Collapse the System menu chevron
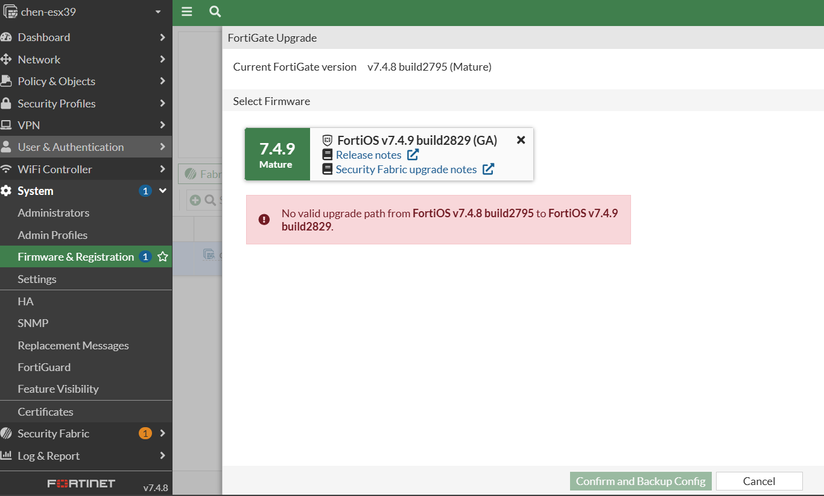Screen dimensions: 824x496 (x=163, y=191)
